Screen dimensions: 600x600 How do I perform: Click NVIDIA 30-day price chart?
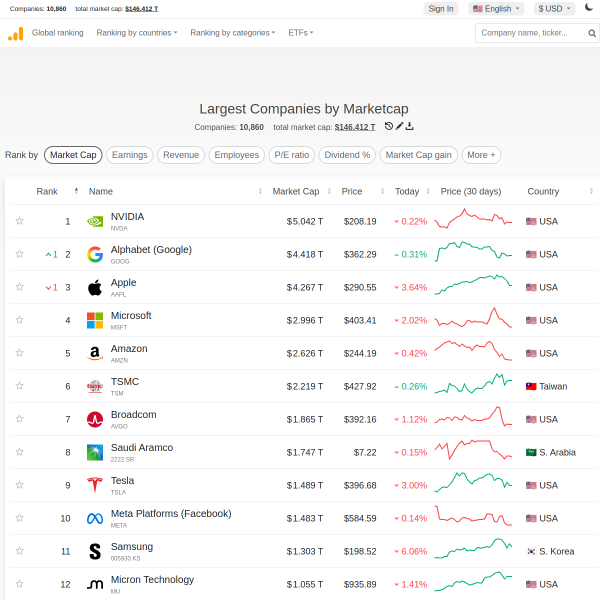473,218
